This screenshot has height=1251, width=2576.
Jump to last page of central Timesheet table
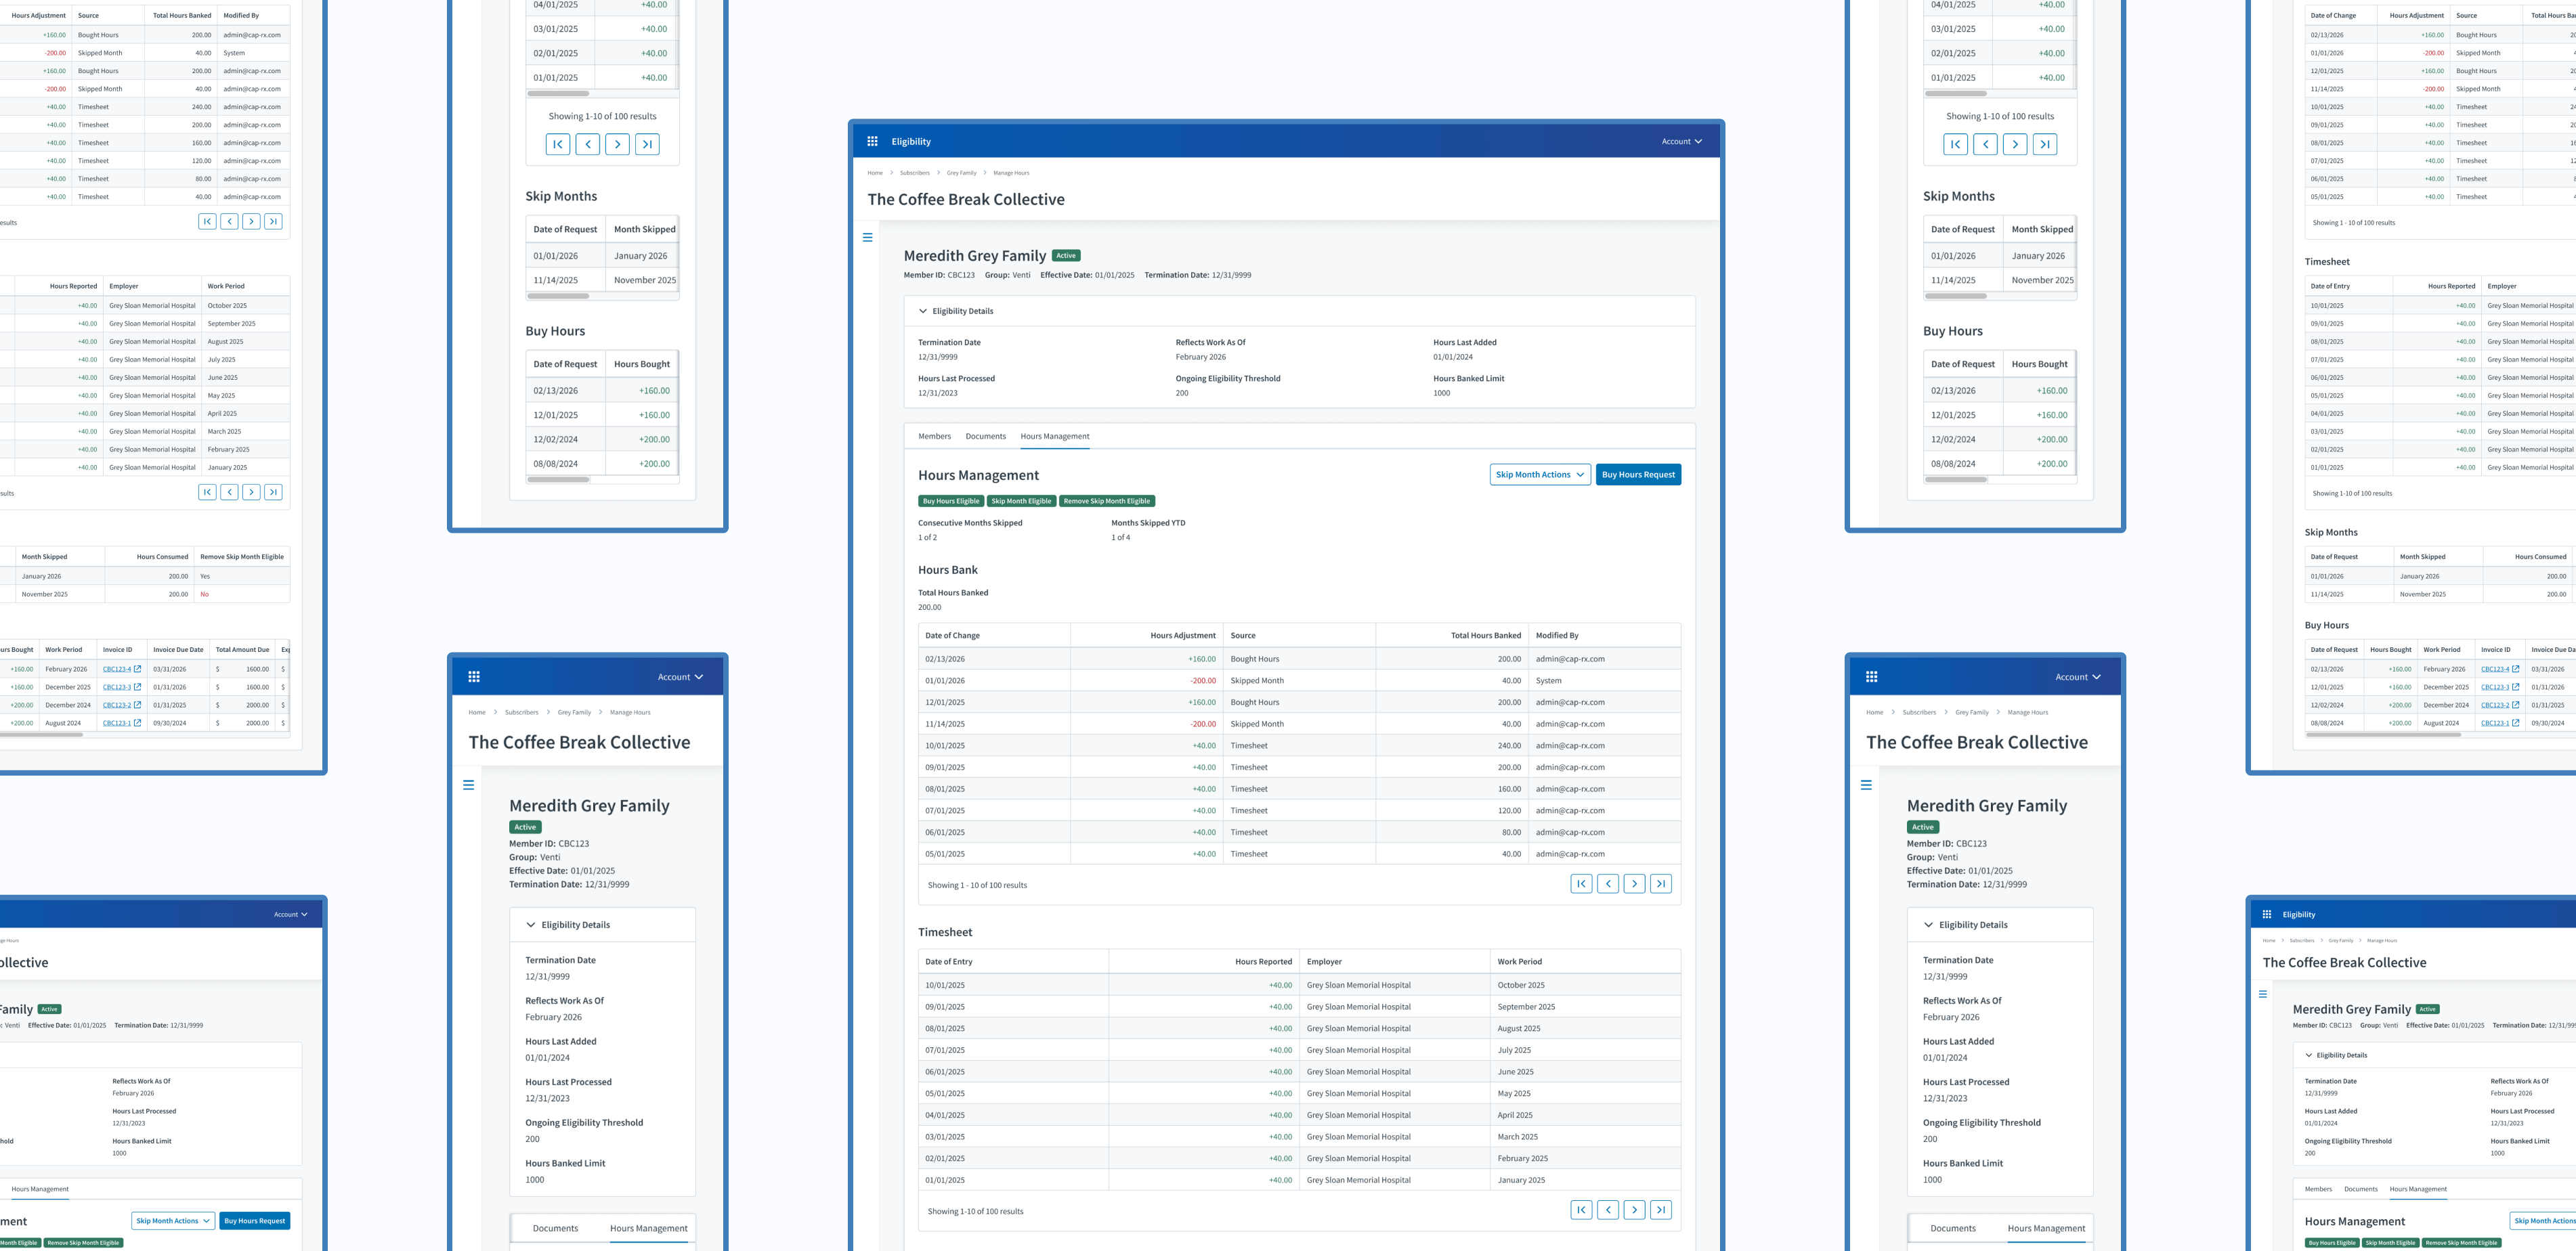coord(1661,1210)
